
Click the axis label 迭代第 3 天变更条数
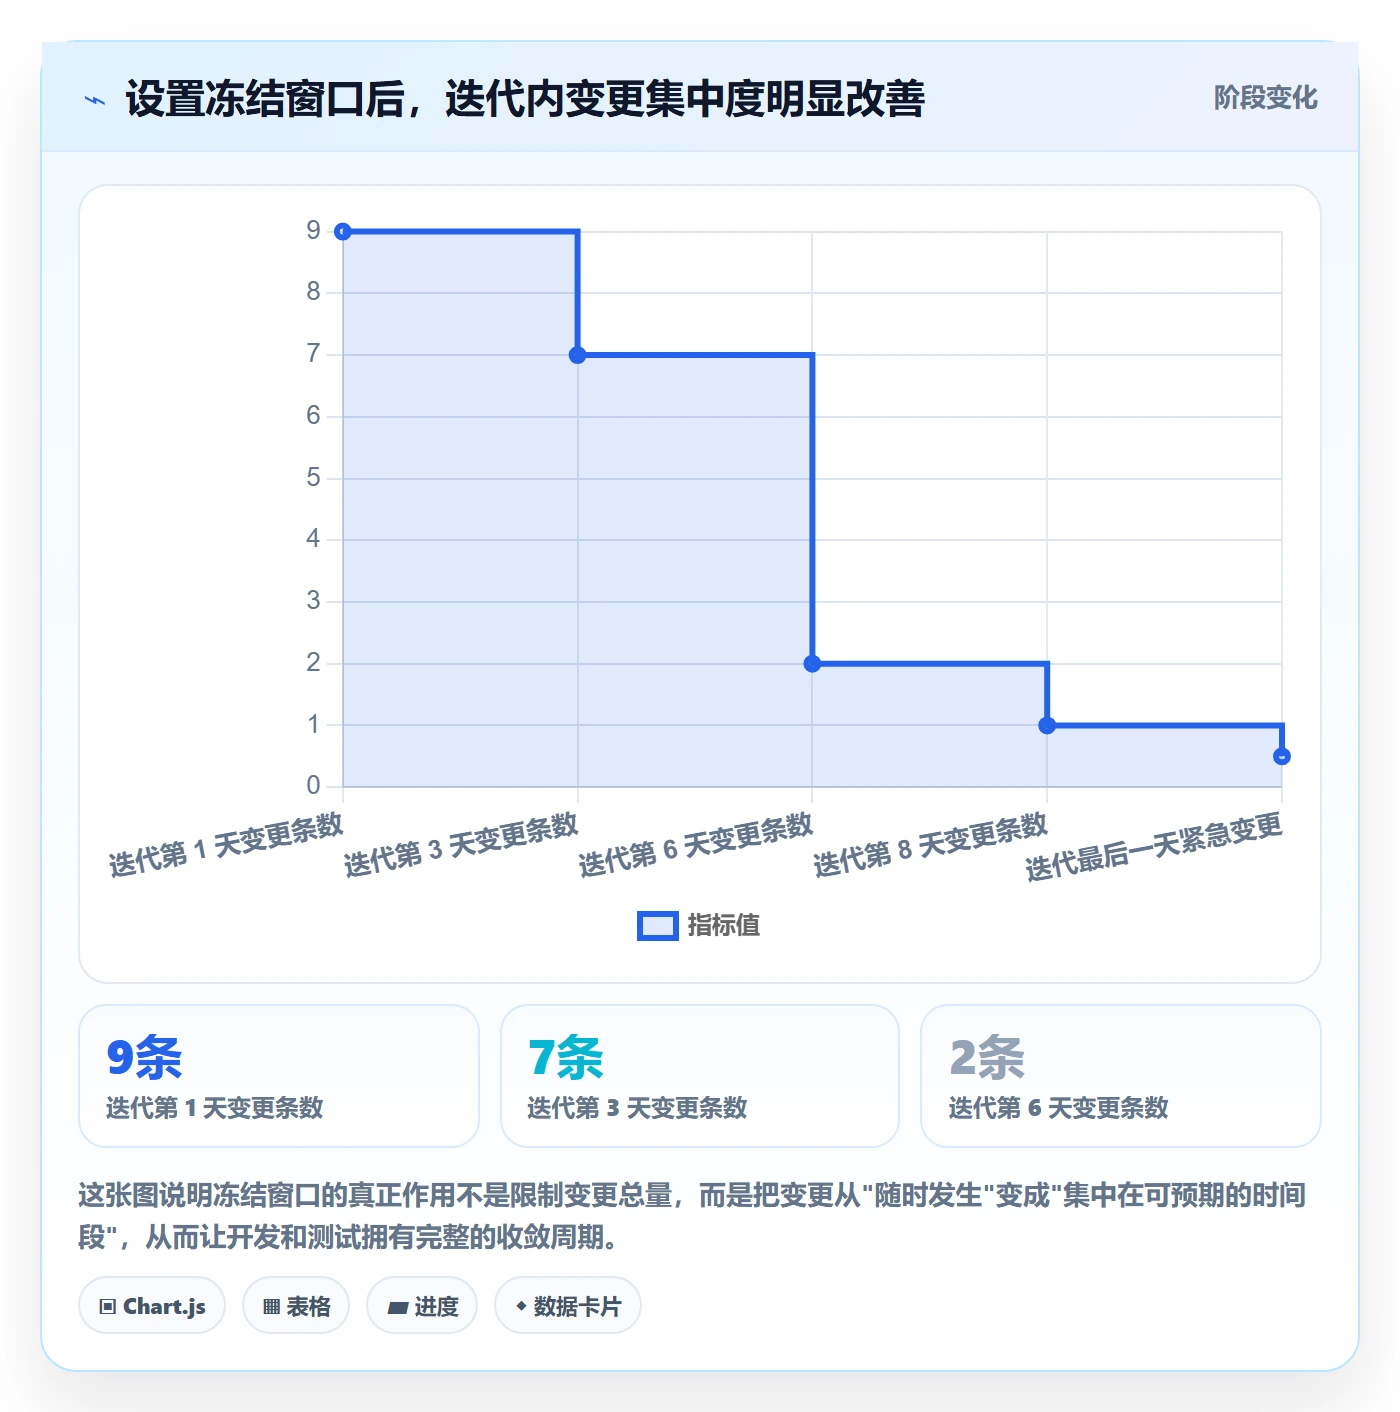(461, 845)
